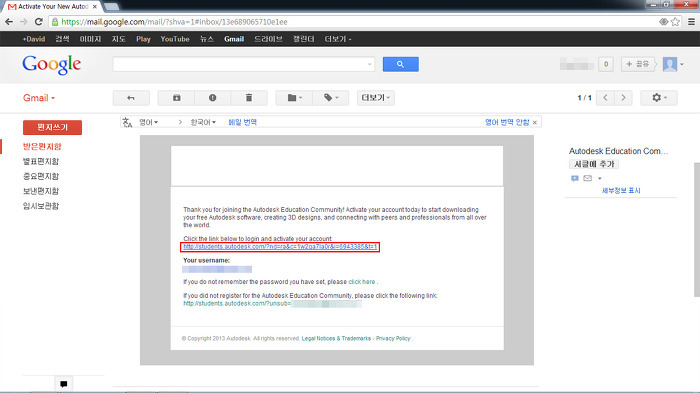Open YouTube from the Google bar

pos(175,39)
